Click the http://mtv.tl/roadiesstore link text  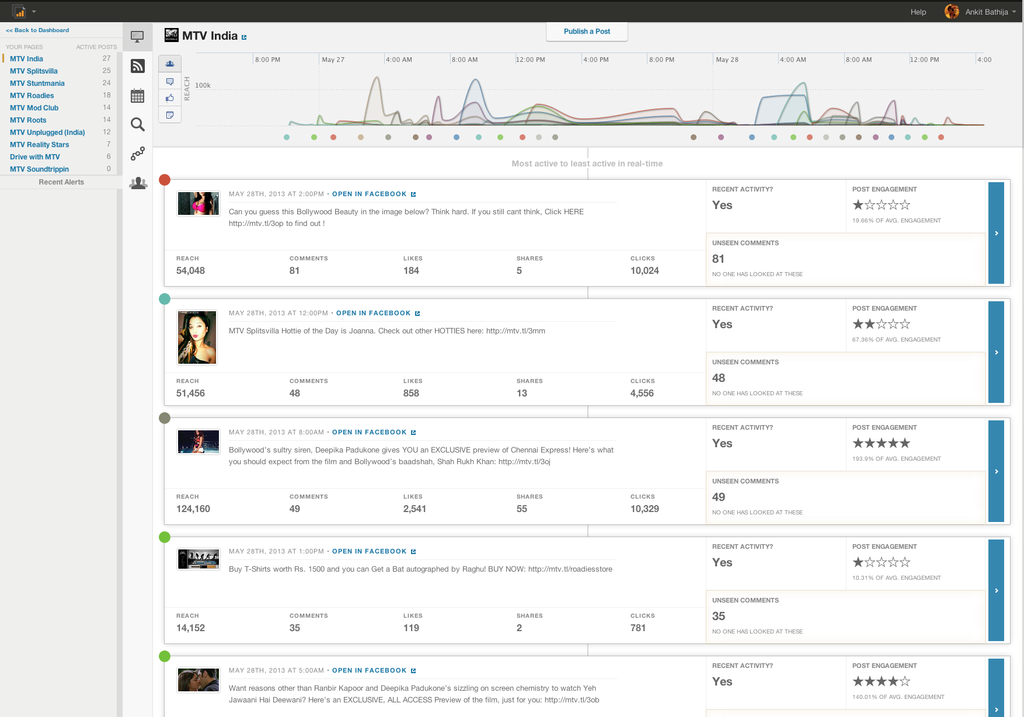click(570, 569)
